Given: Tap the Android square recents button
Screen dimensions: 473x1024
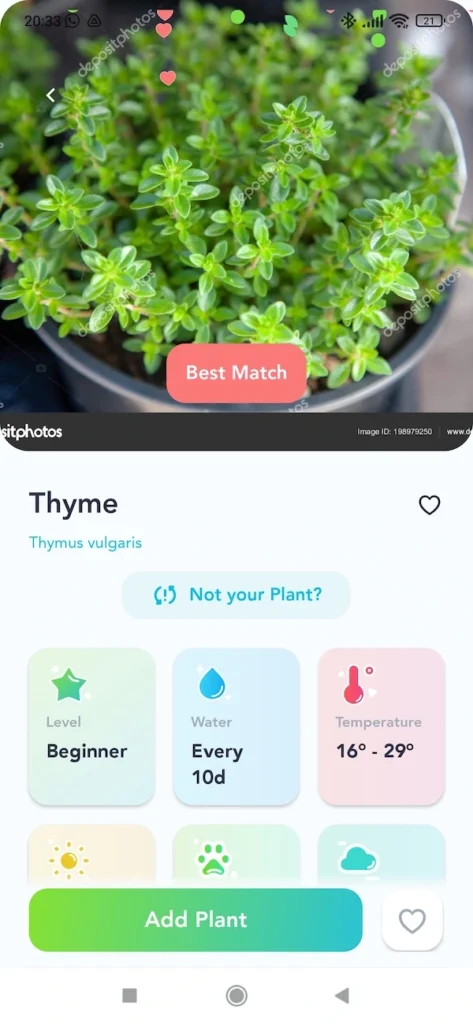Looking at the screenshot, I should tap(129, 995).
